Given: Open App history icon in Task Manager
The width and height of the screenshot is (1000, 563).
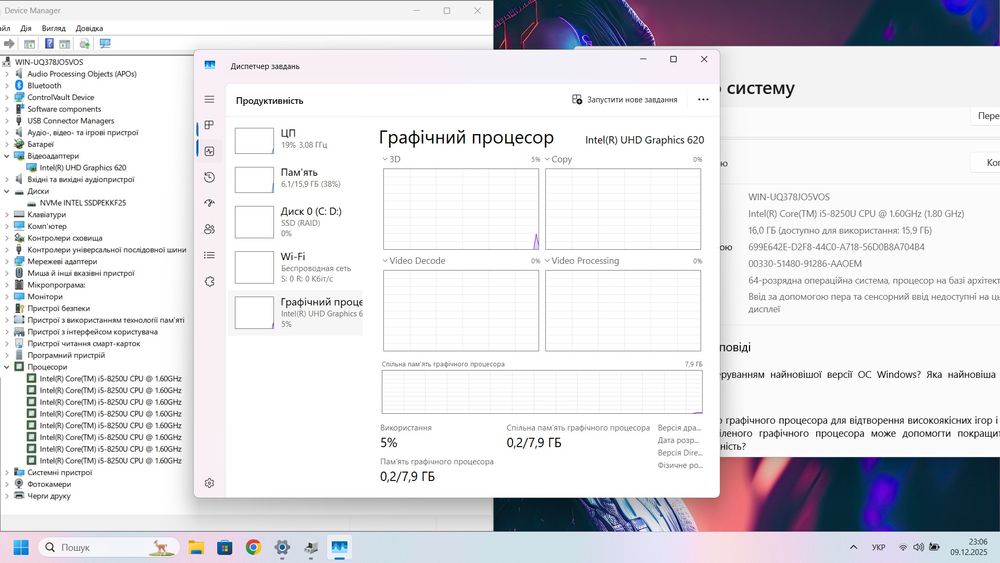Looking at the screenshot, I should 209,177.
